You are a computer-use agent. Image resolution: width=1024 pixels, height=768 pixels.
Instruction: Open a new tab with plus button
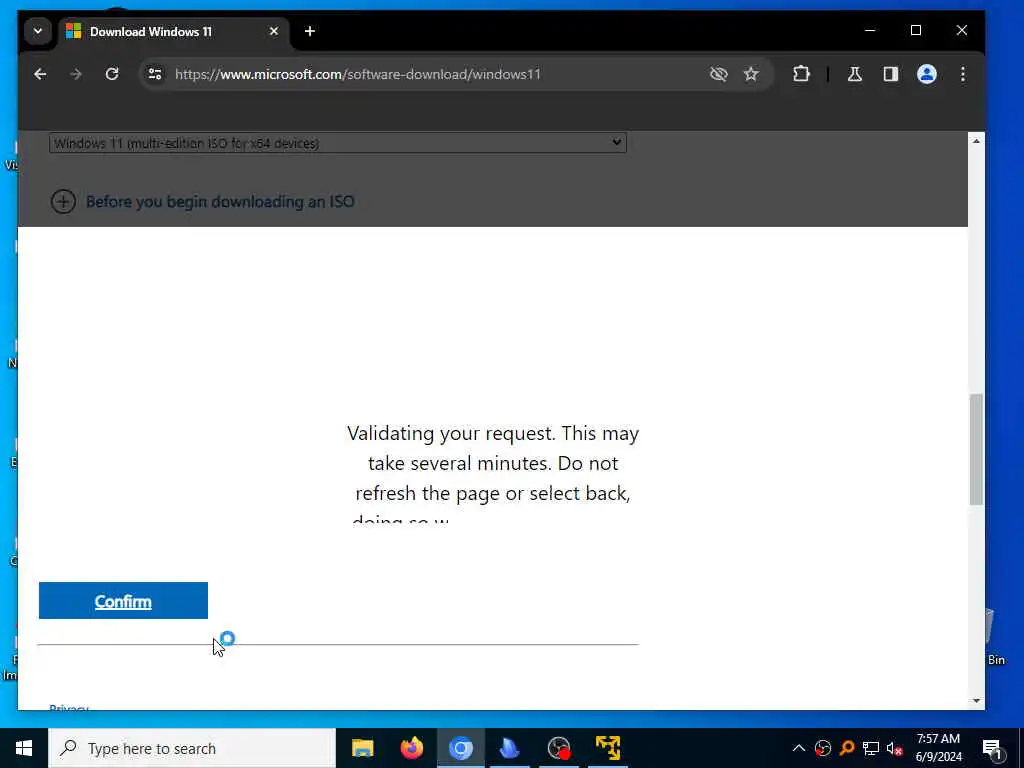(x=310, y=31)
